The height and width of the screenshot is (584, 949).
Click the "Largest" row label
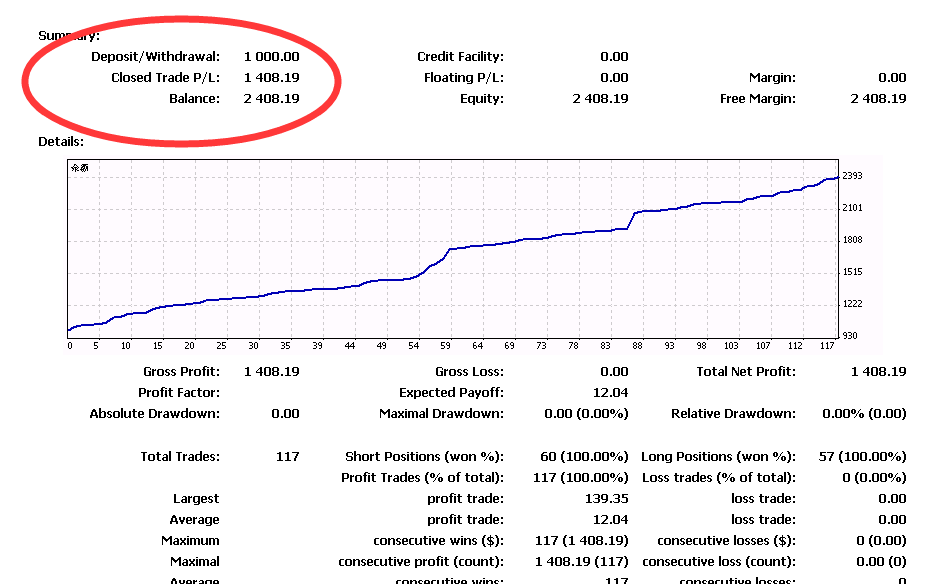point(196,499)
